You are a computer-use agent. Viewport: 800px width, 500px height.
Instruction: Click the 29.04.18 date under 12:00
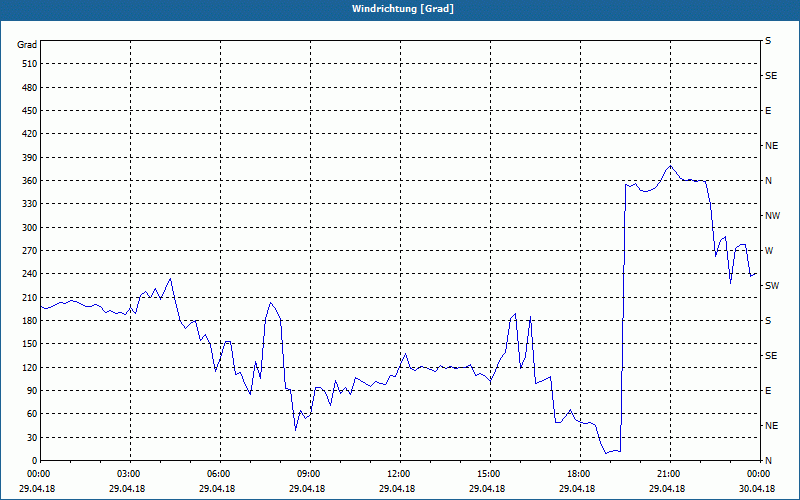[397, 488]
